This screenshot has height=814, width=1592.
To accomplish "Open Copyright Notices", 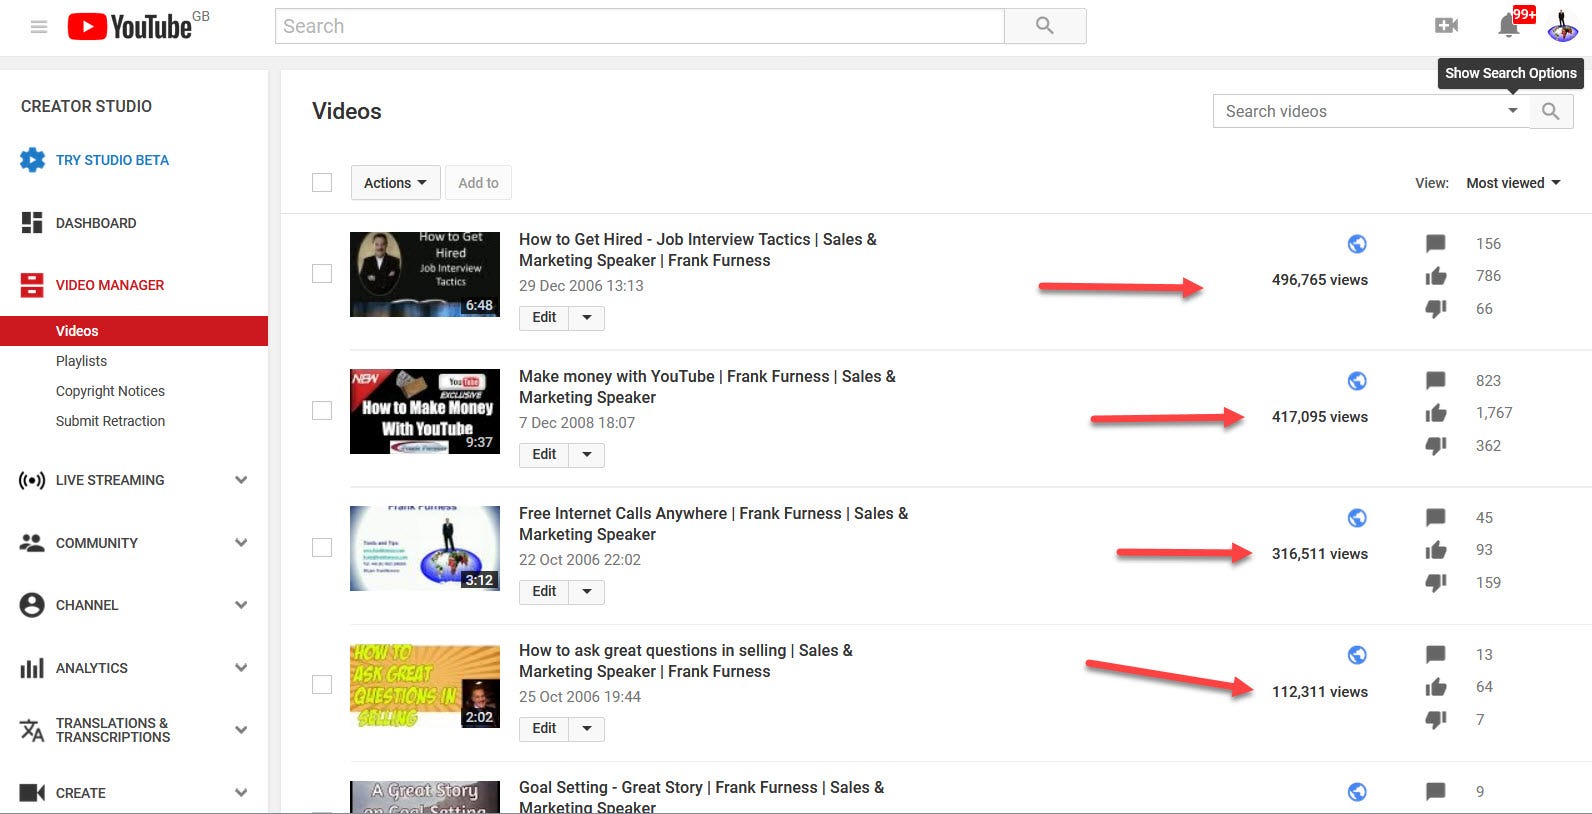I will point(110,391).
